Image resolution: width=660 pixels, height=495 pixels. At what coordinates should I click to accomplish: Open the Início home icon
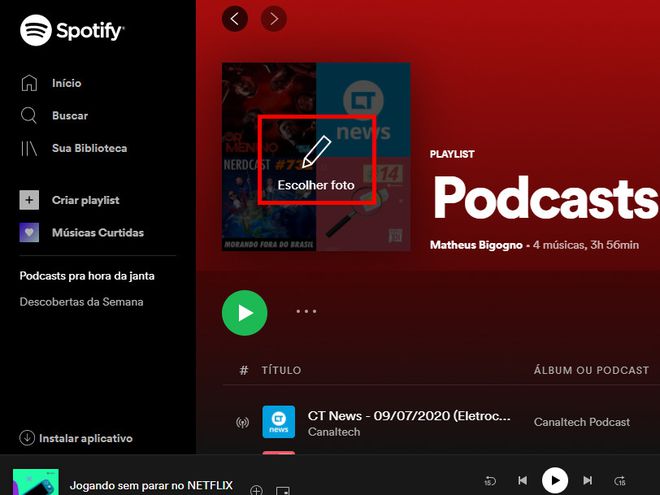(29, 83)
